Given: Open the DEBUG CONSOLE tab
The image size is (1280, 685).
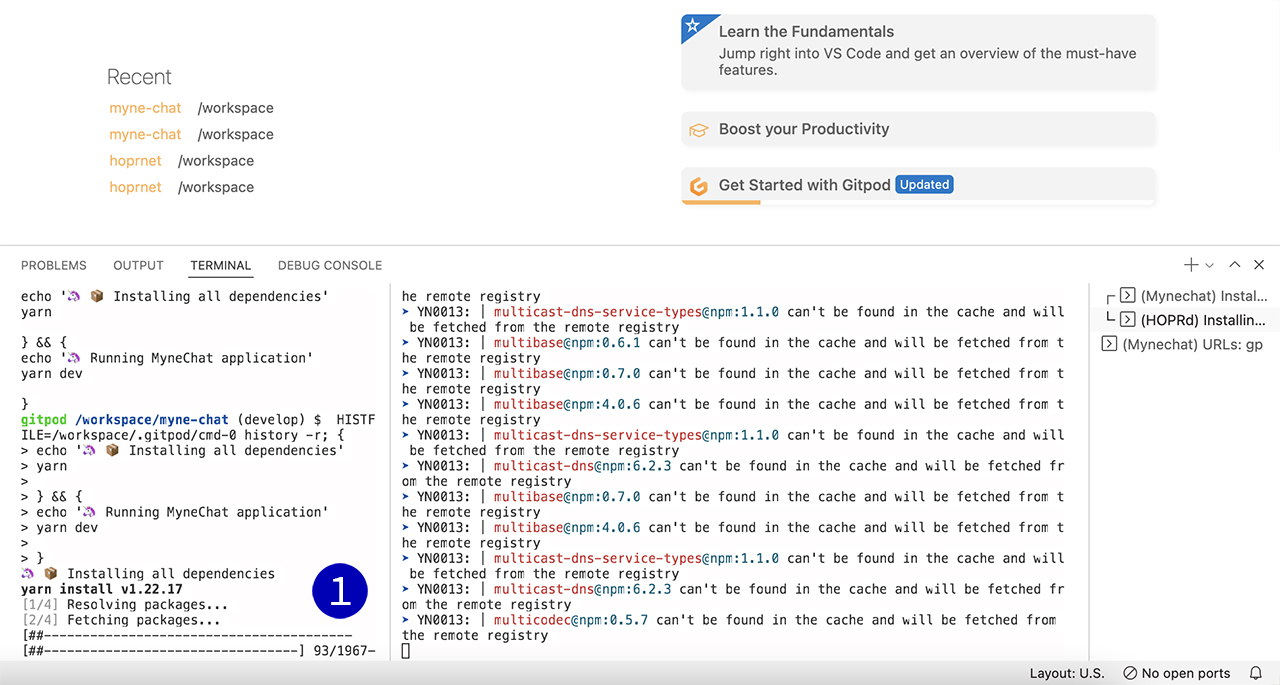Looking at the screenshot, I should click(330, 265).
